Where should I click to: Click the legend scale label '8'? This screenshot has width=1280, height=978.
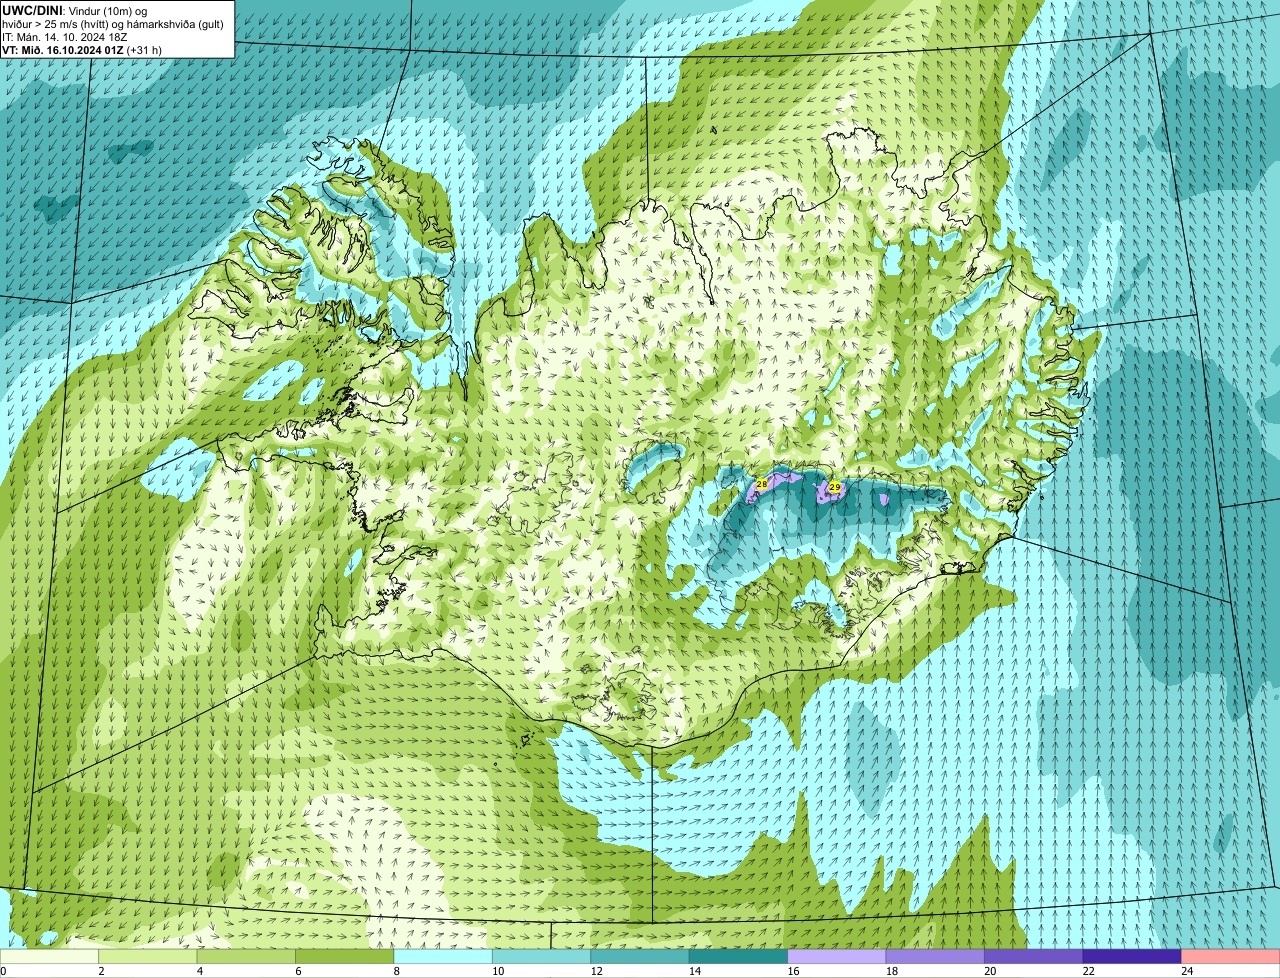tap(396, 971)
